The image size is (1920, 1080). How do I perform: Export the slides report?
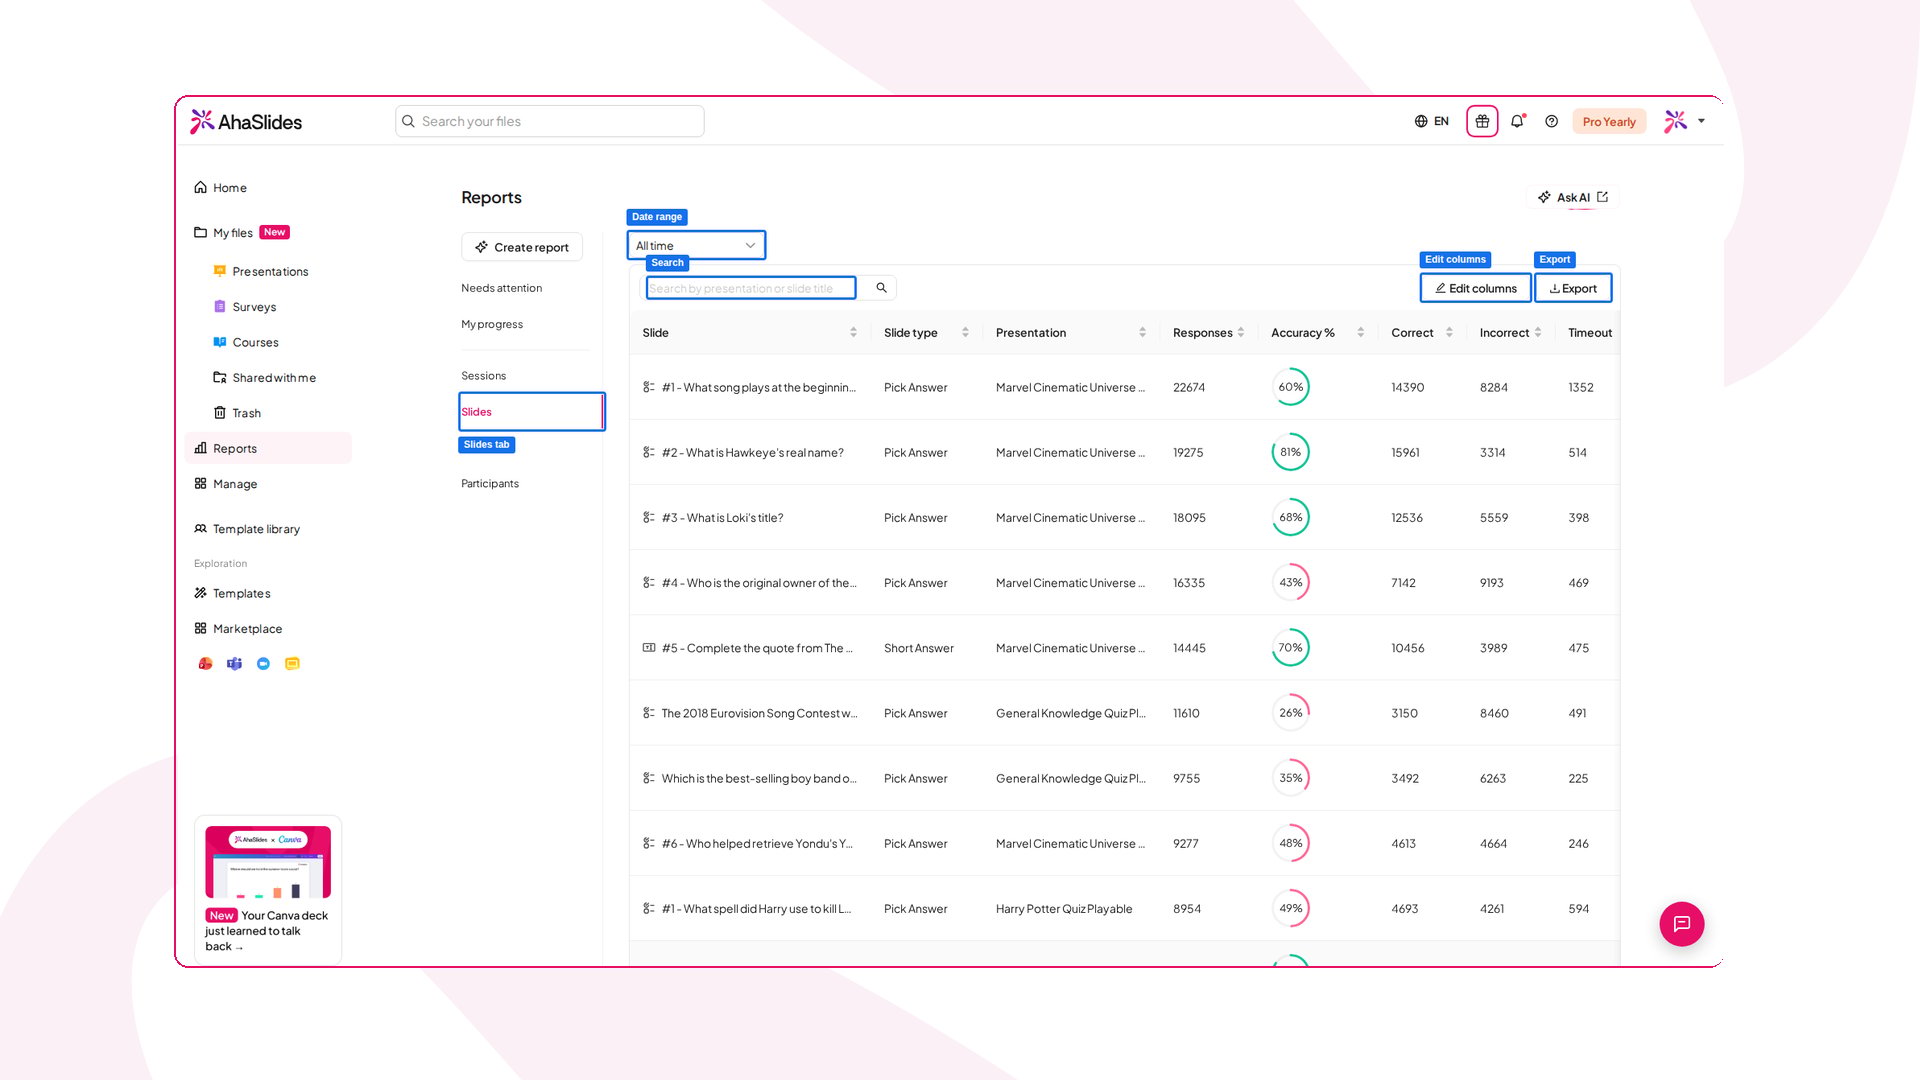1572,288
